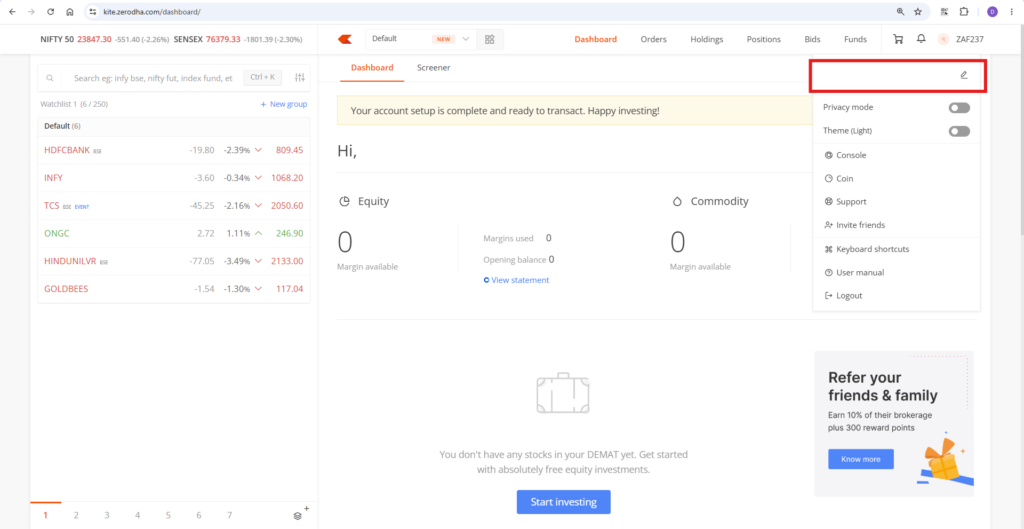Image resolution: width=1024 pixels, height=529 pixels.
Task: Collapse the Default (6) group header
Action: pos(174,126)
